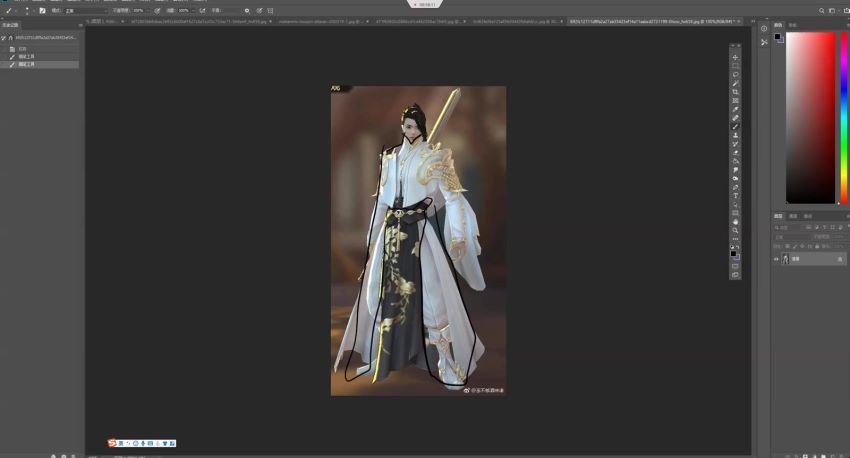Switch to the third document tab
The image size is (850, 458).
coord(323,22)
